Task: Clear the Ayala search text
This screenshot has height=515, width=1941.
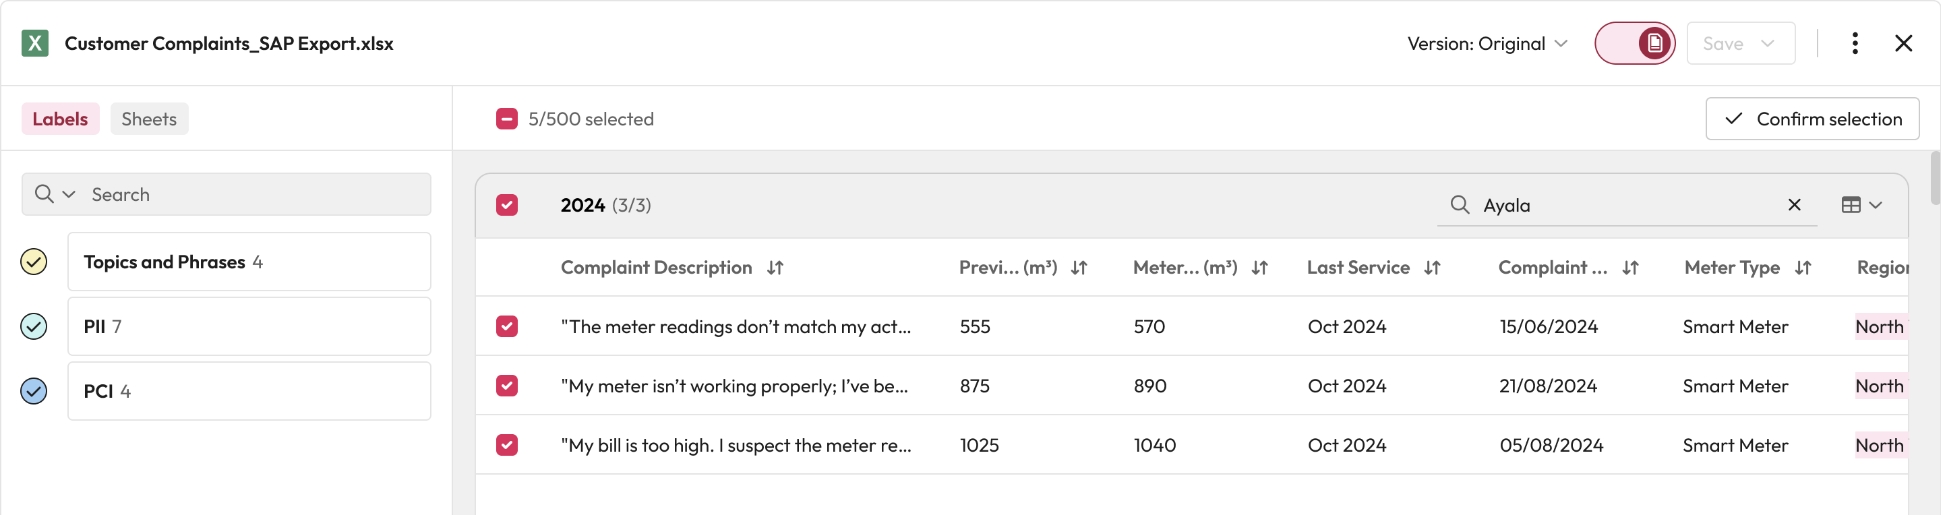Action: coord(1794,205)
